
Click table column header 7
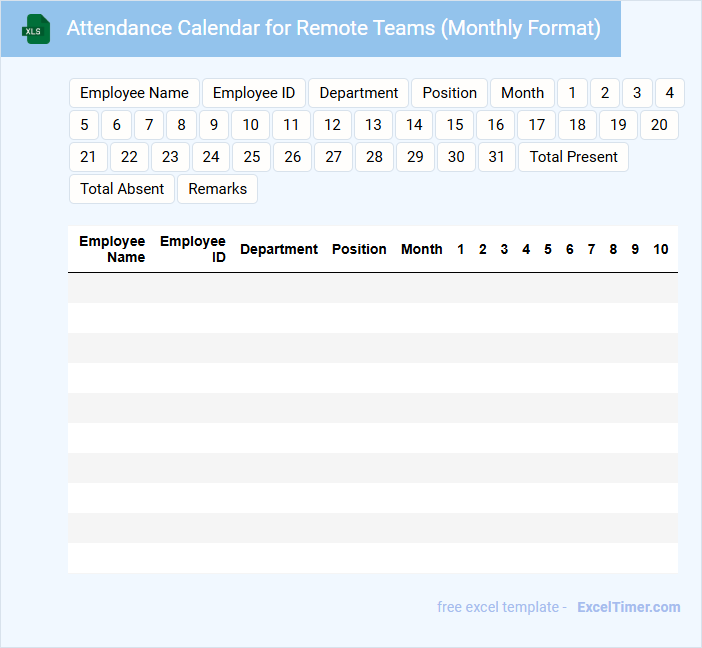(x=591, y=249)
